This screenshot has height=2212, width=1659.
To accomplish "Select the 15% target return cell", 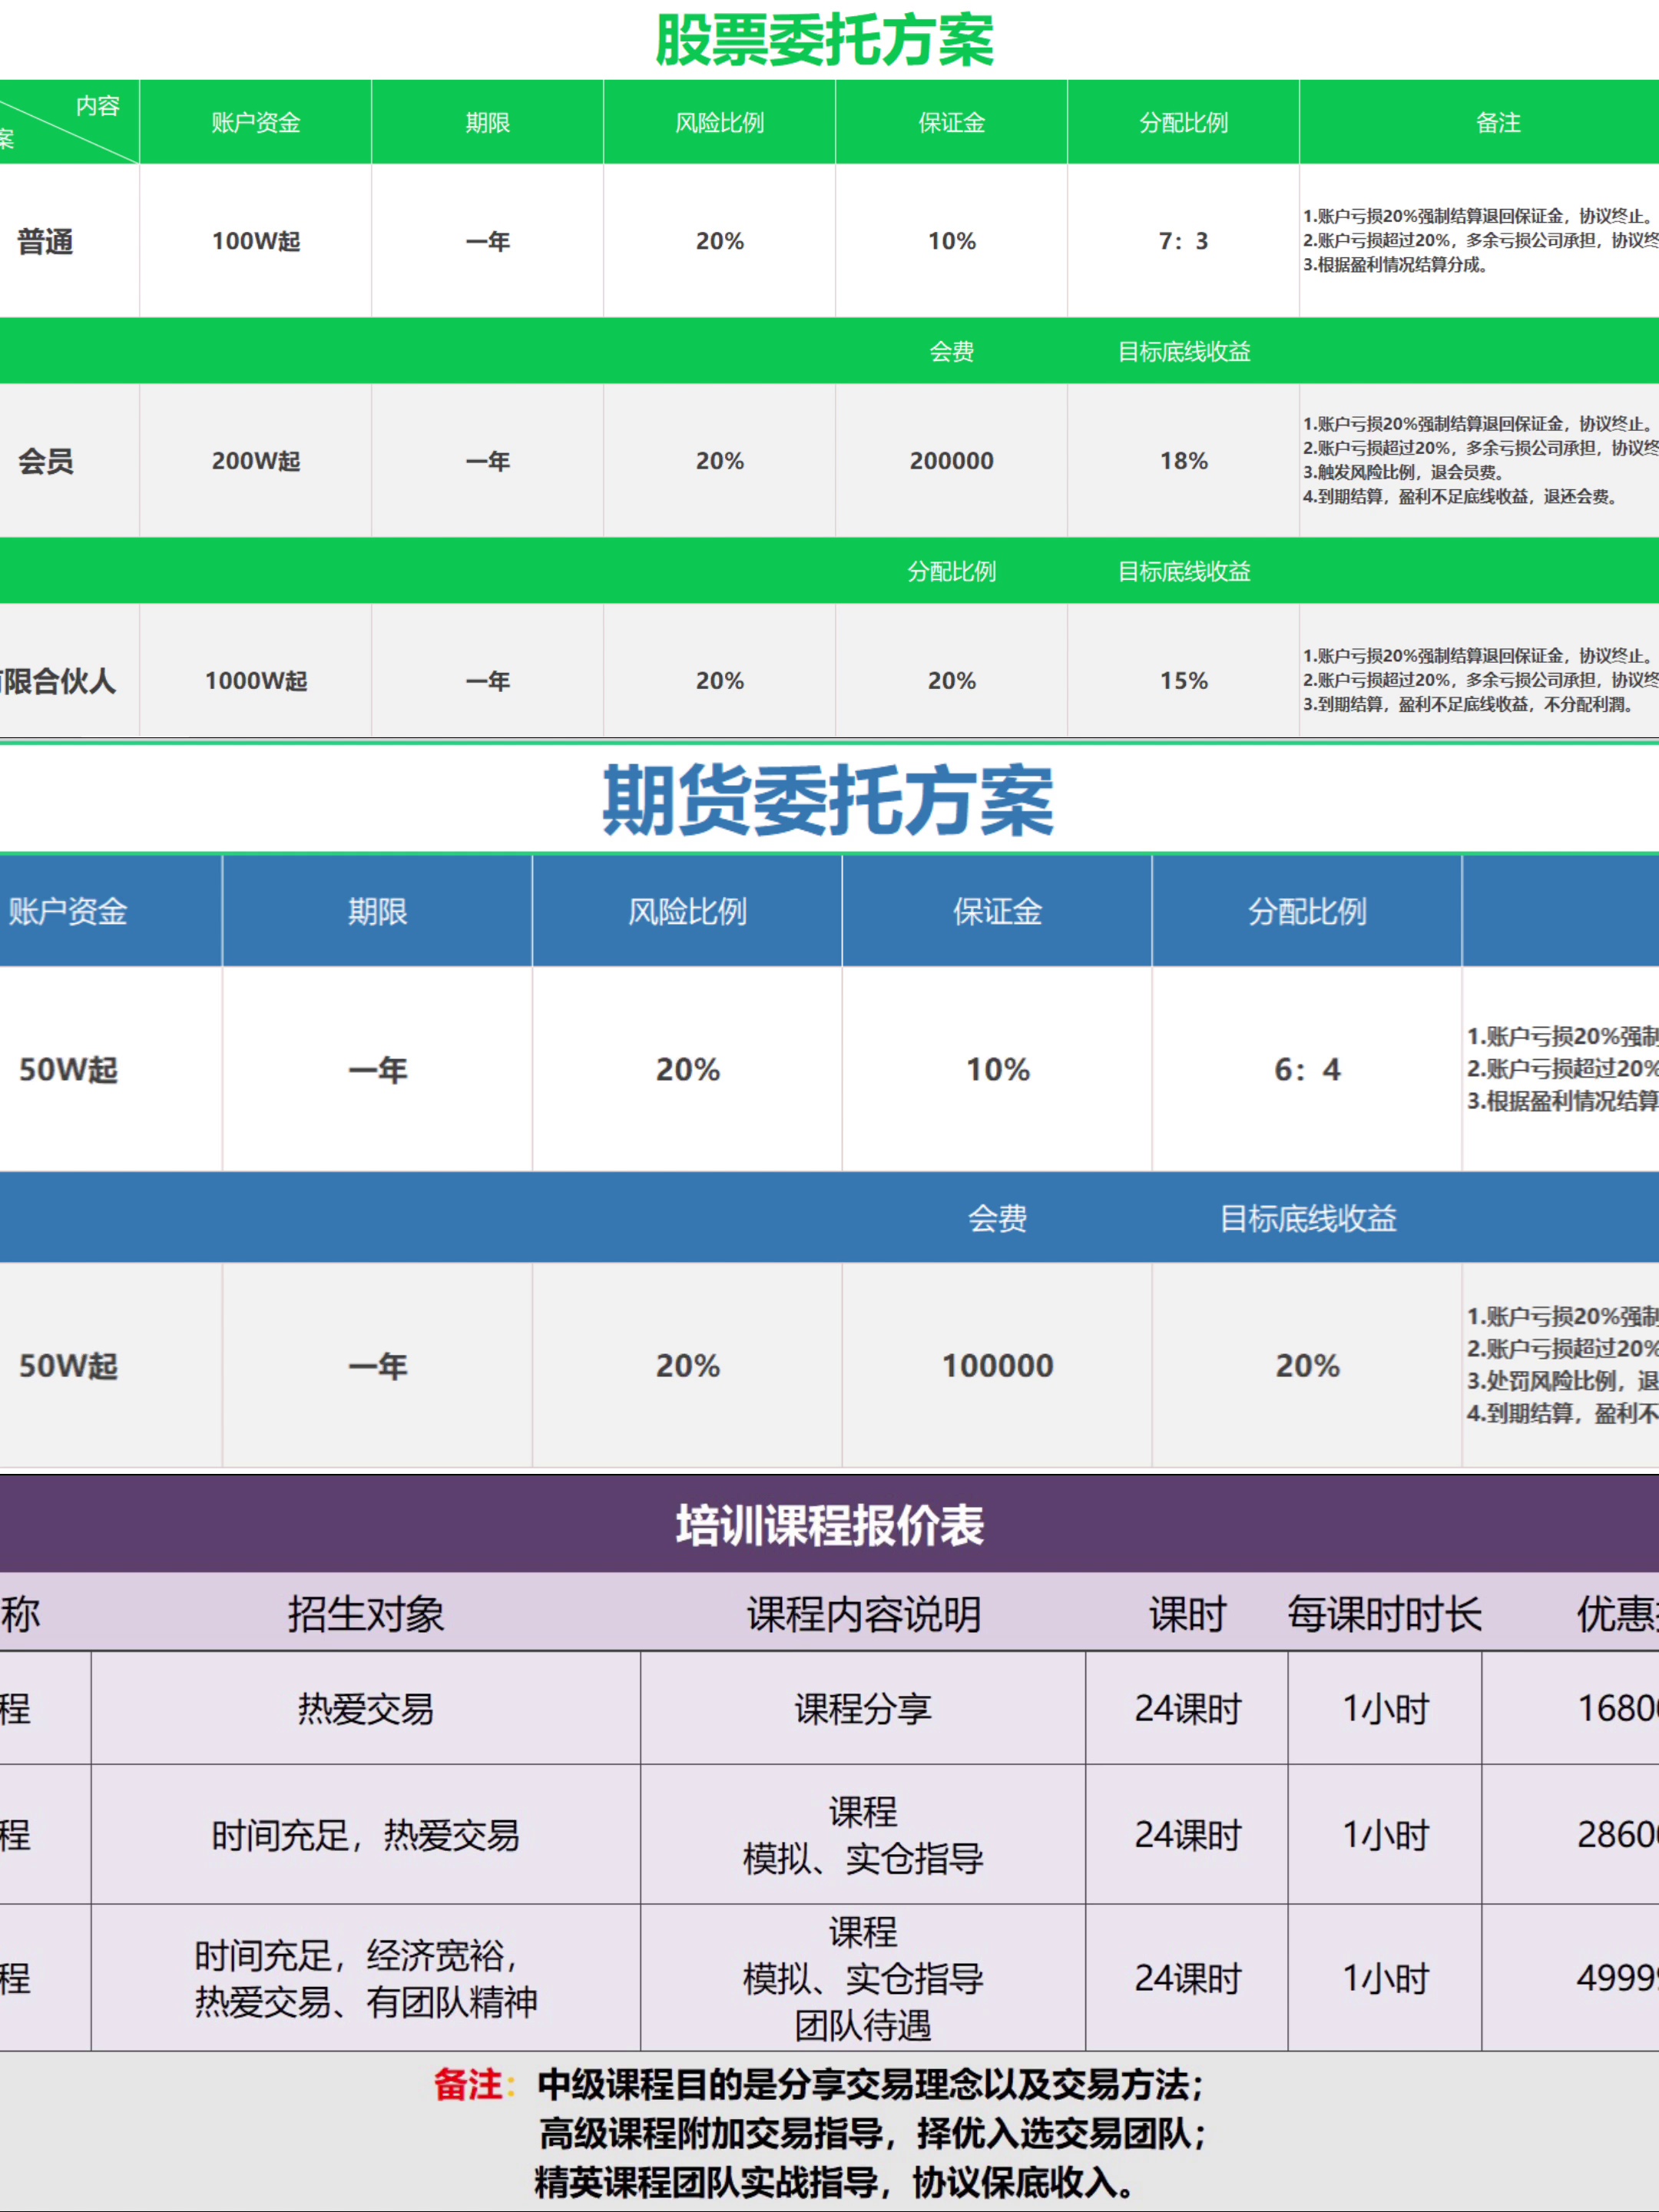I will (1183, 681).
